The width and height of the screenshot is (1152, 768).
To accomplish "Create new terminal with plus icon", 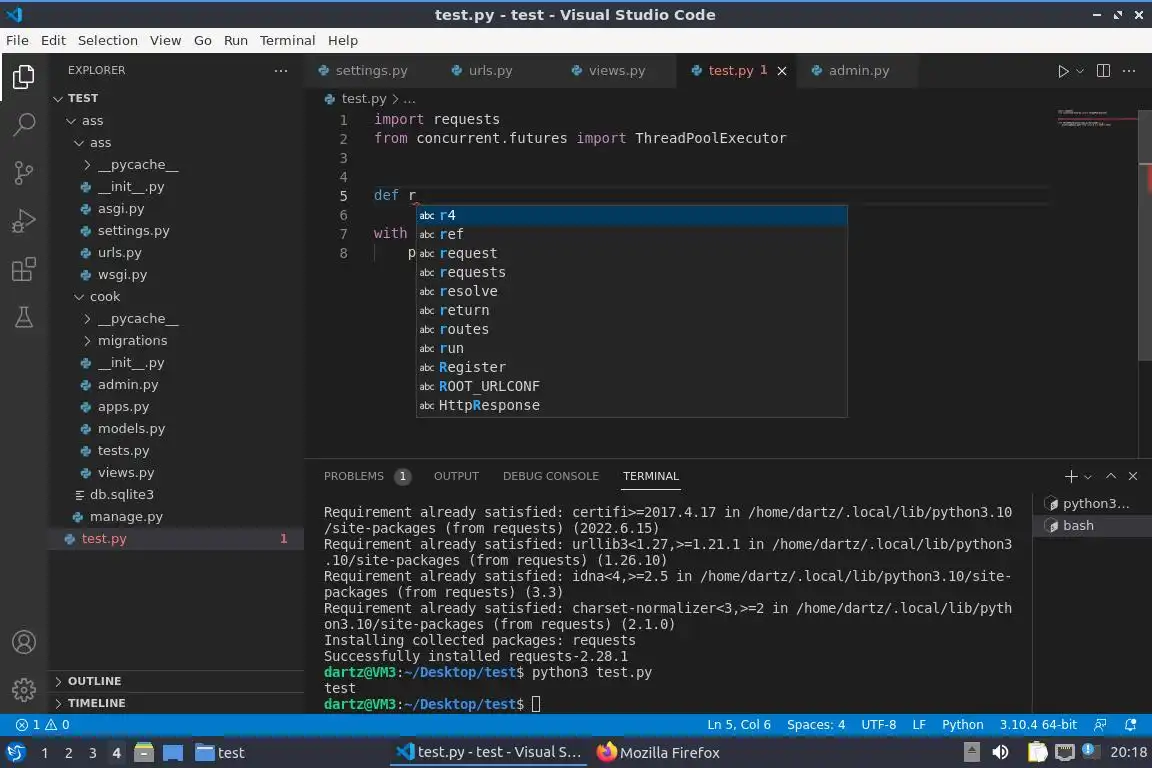I will pos(1070,476).
